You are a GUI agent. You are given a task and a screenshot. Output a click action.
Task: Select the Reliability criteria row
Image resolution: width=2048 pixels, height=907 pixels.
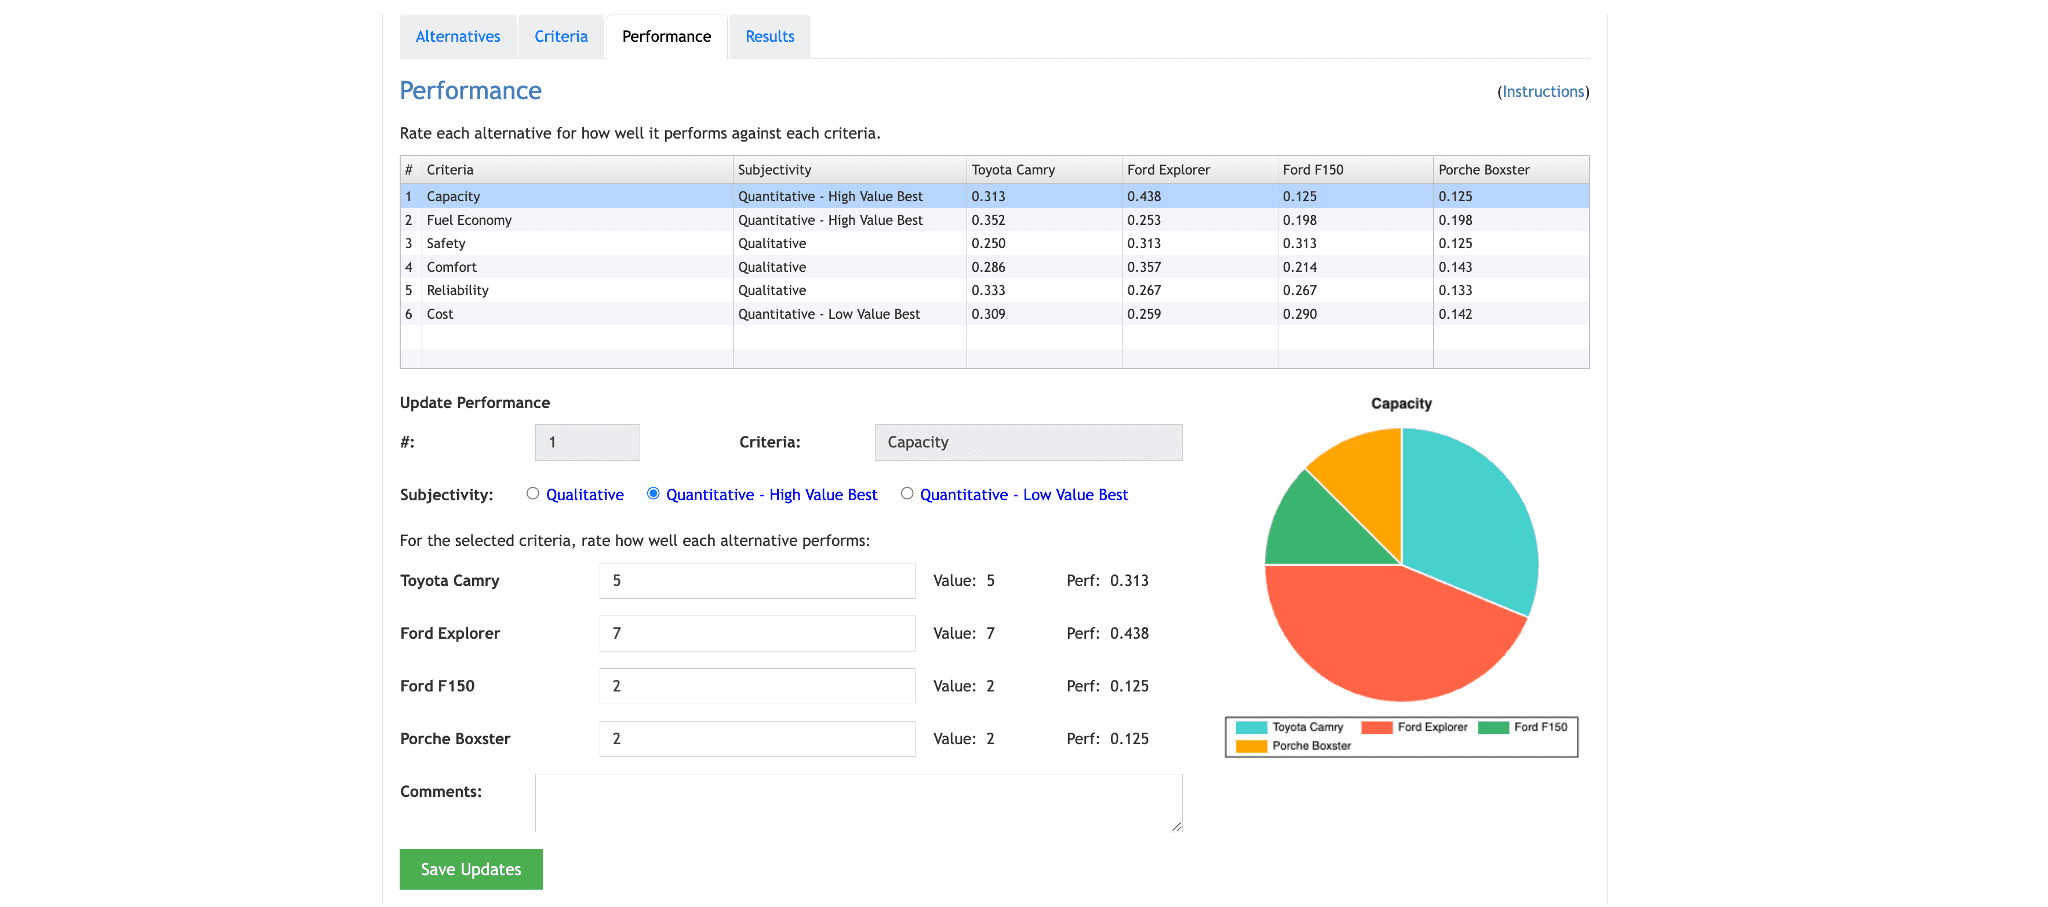coord(995,290)
